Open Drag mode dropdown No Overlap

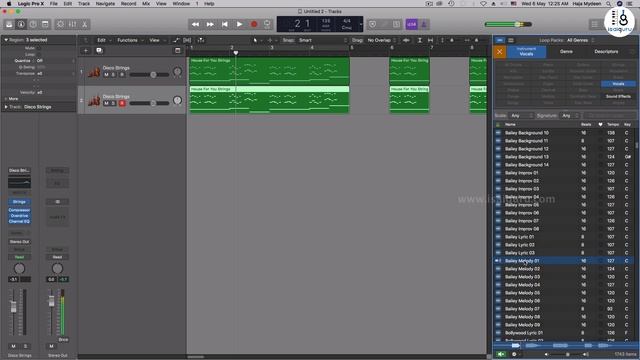(381, 40)
